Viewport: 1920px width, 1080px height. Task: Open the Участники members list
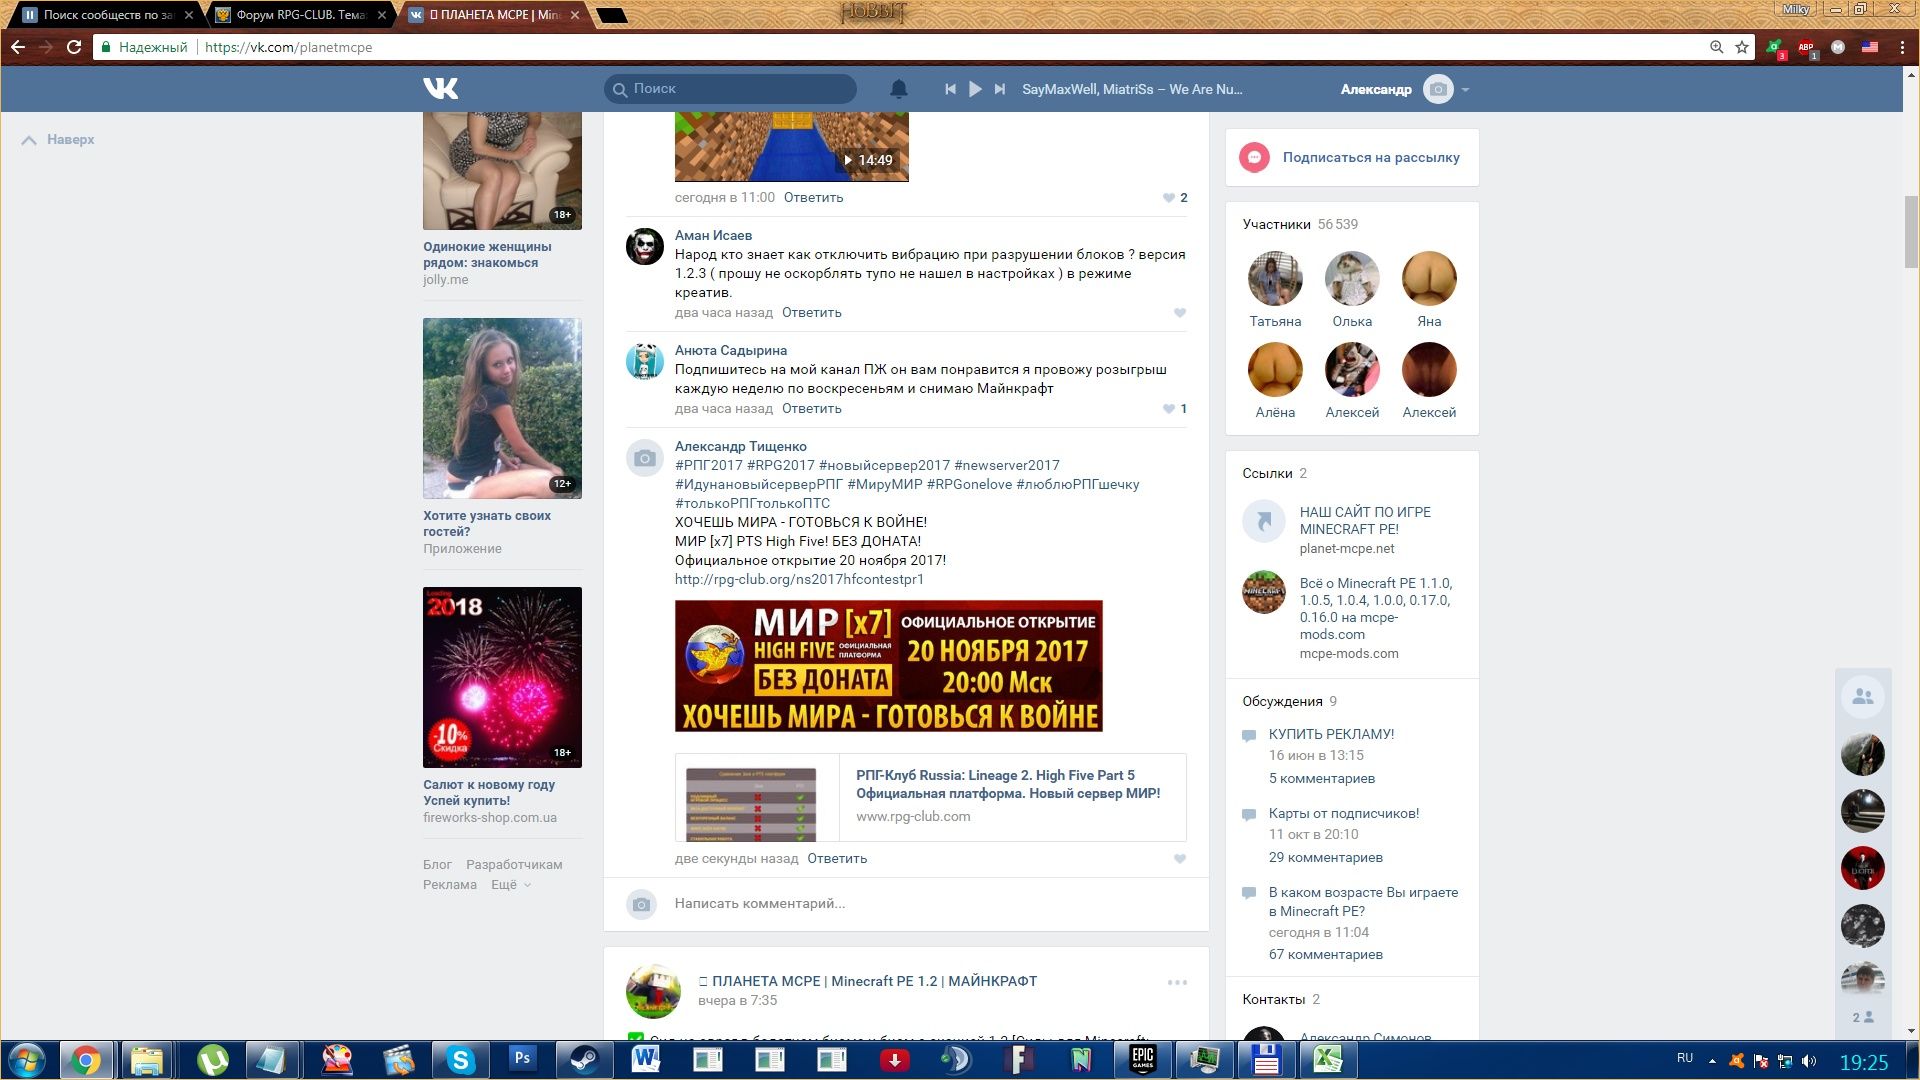pos(1300,224)
